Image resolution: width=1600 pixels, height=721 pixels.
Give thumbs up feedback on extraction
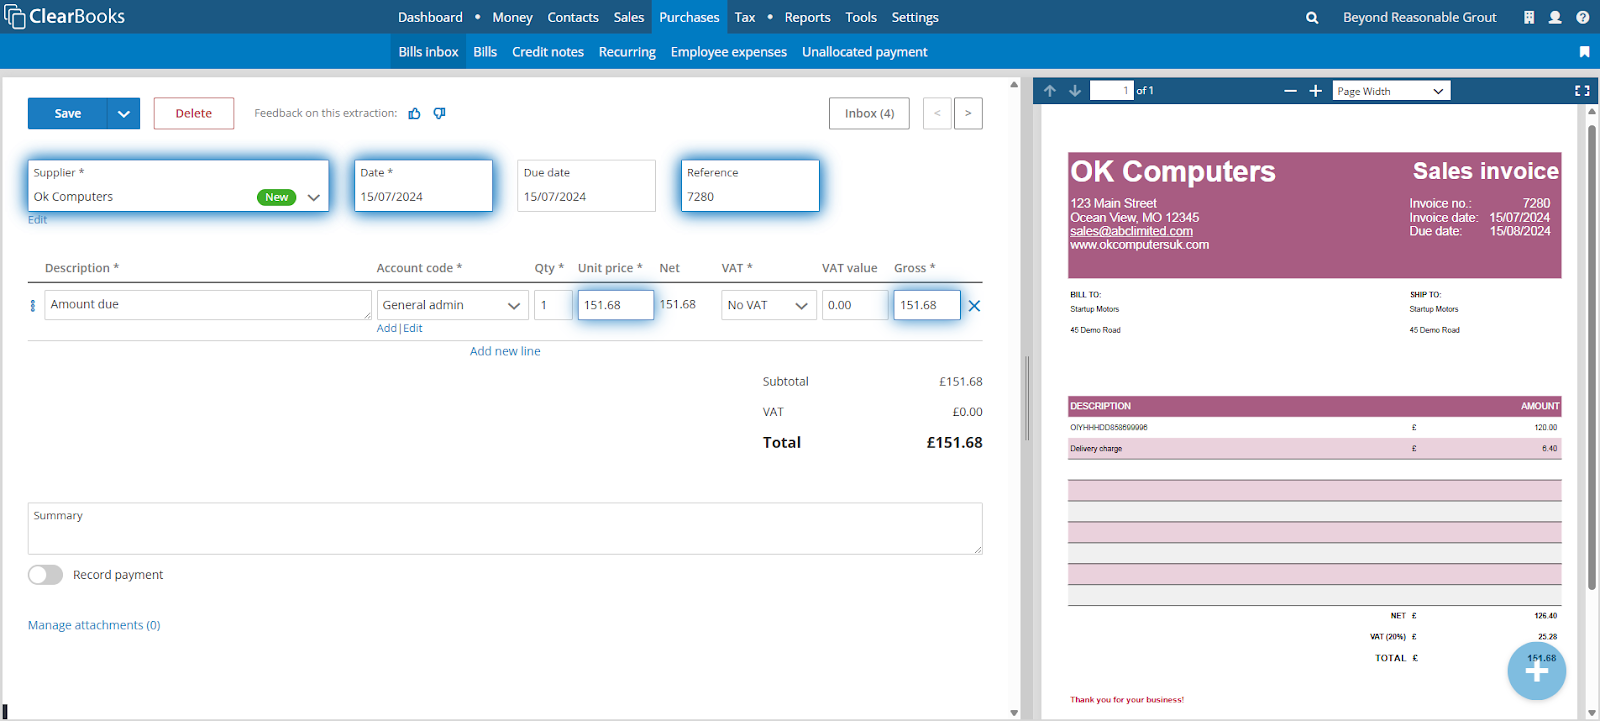[x=414, y=113]
